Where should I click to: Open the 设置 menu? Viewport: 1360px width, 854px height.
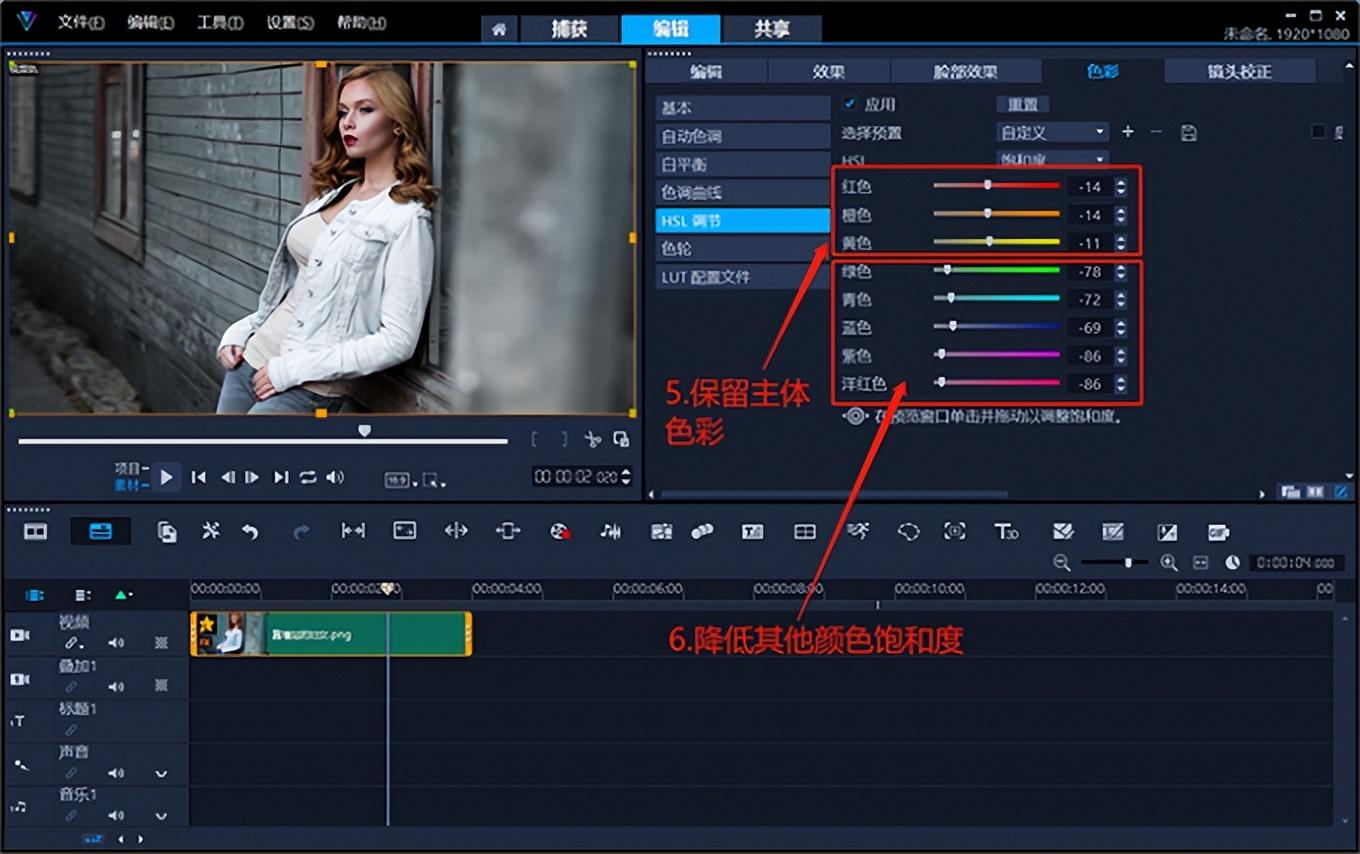point(290,23)
